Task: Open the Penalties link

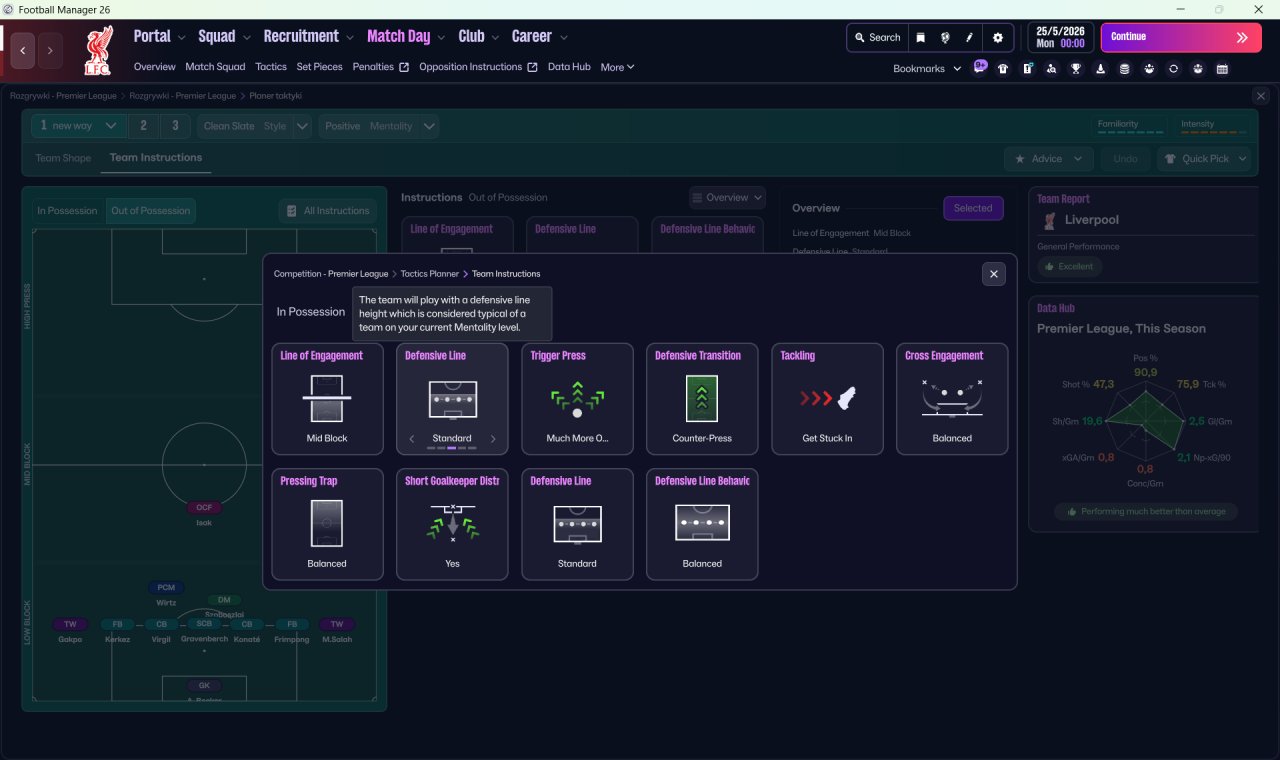Action: pyautogui.click(x=380, y=67)
